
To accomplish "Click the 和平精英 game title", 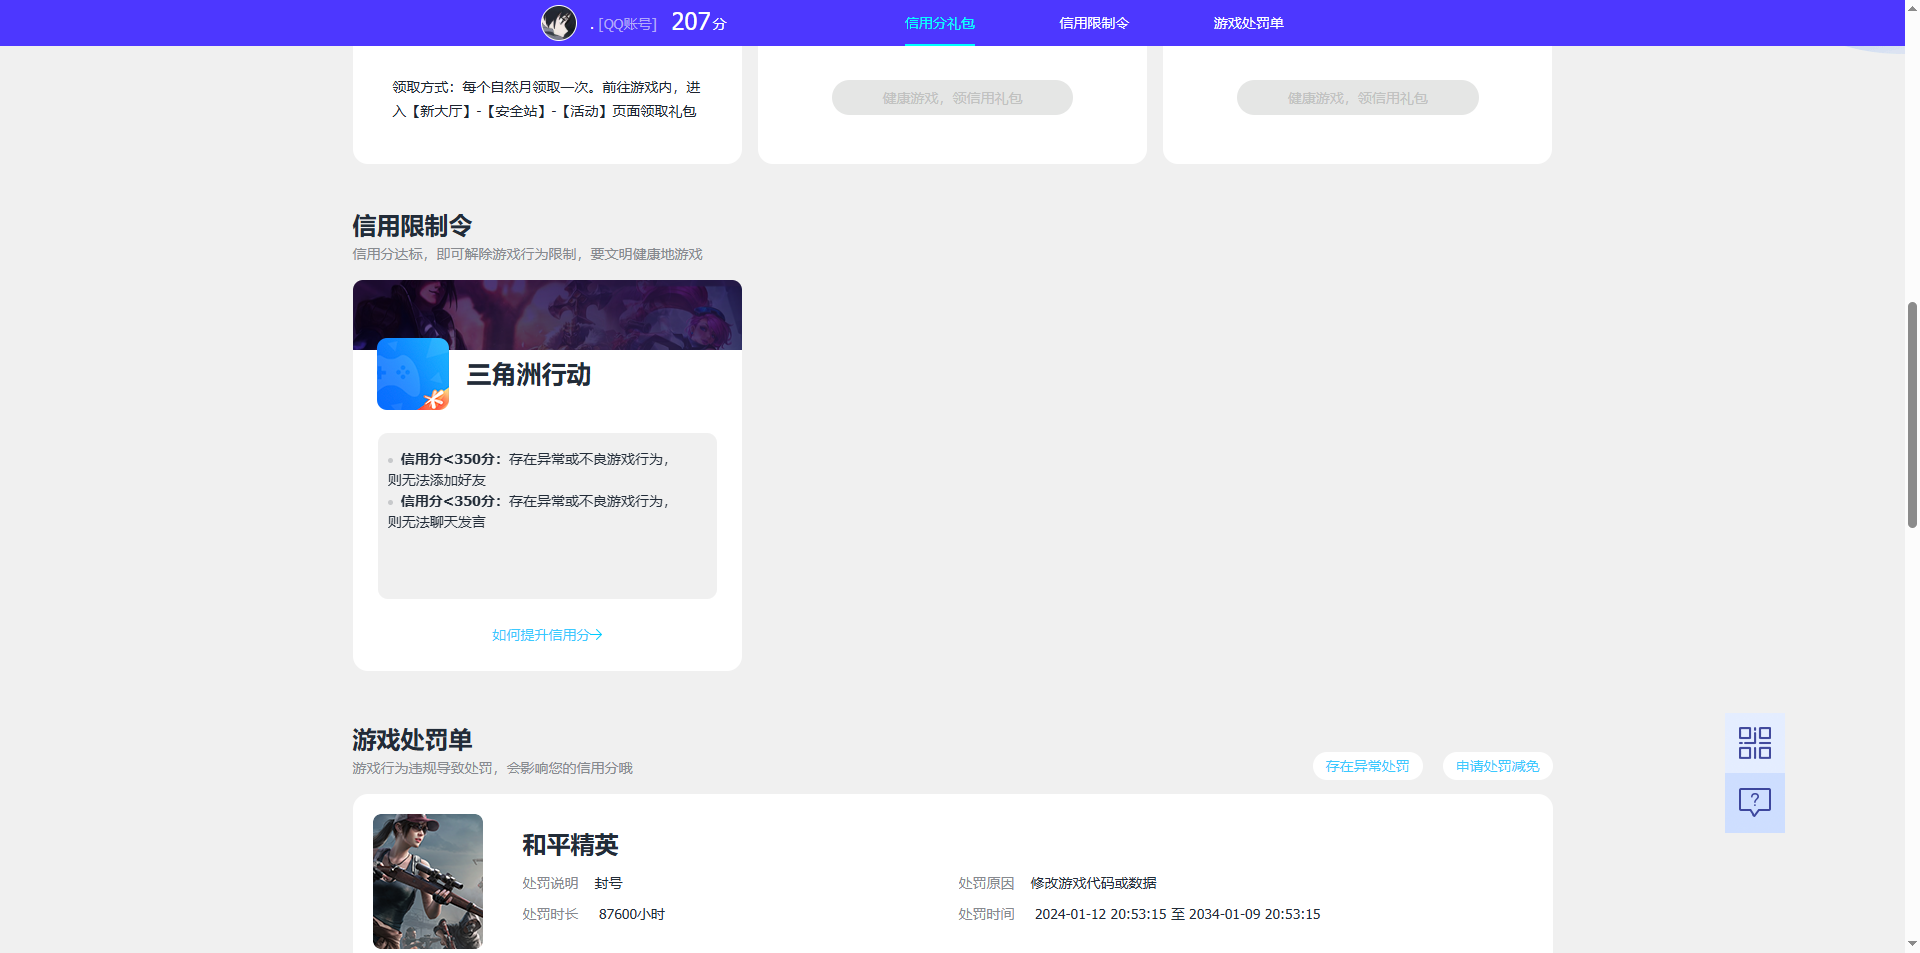I will (x=570, y=845).
